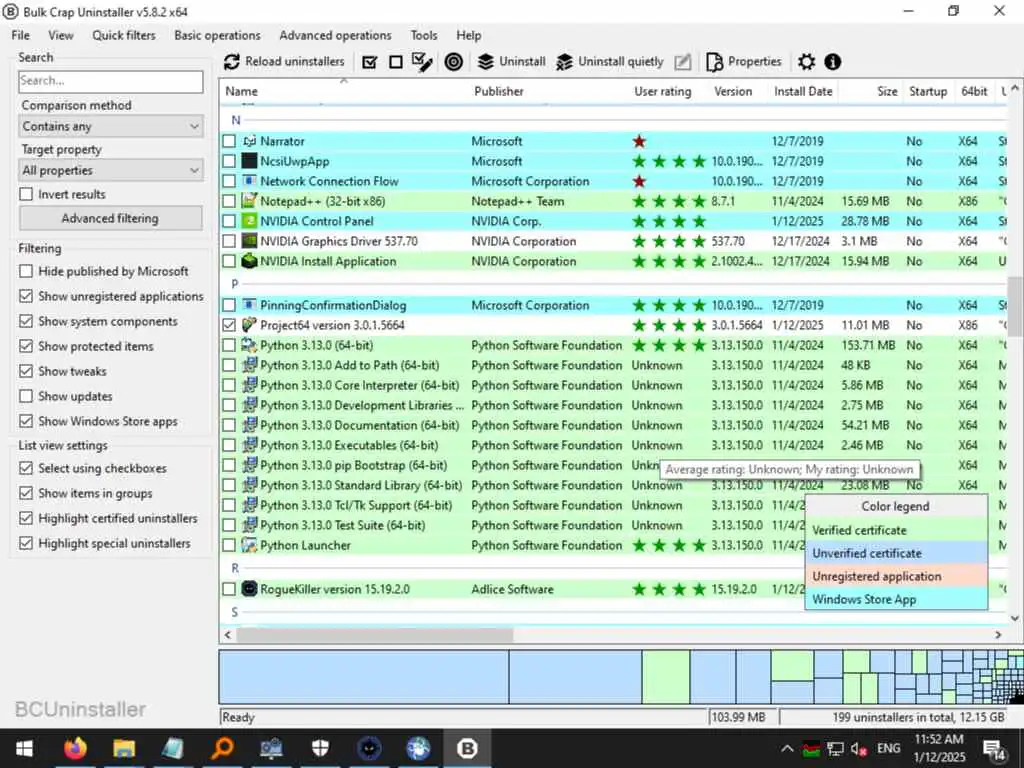
Task: Open the Tools menu
Action: pos(424,35)
